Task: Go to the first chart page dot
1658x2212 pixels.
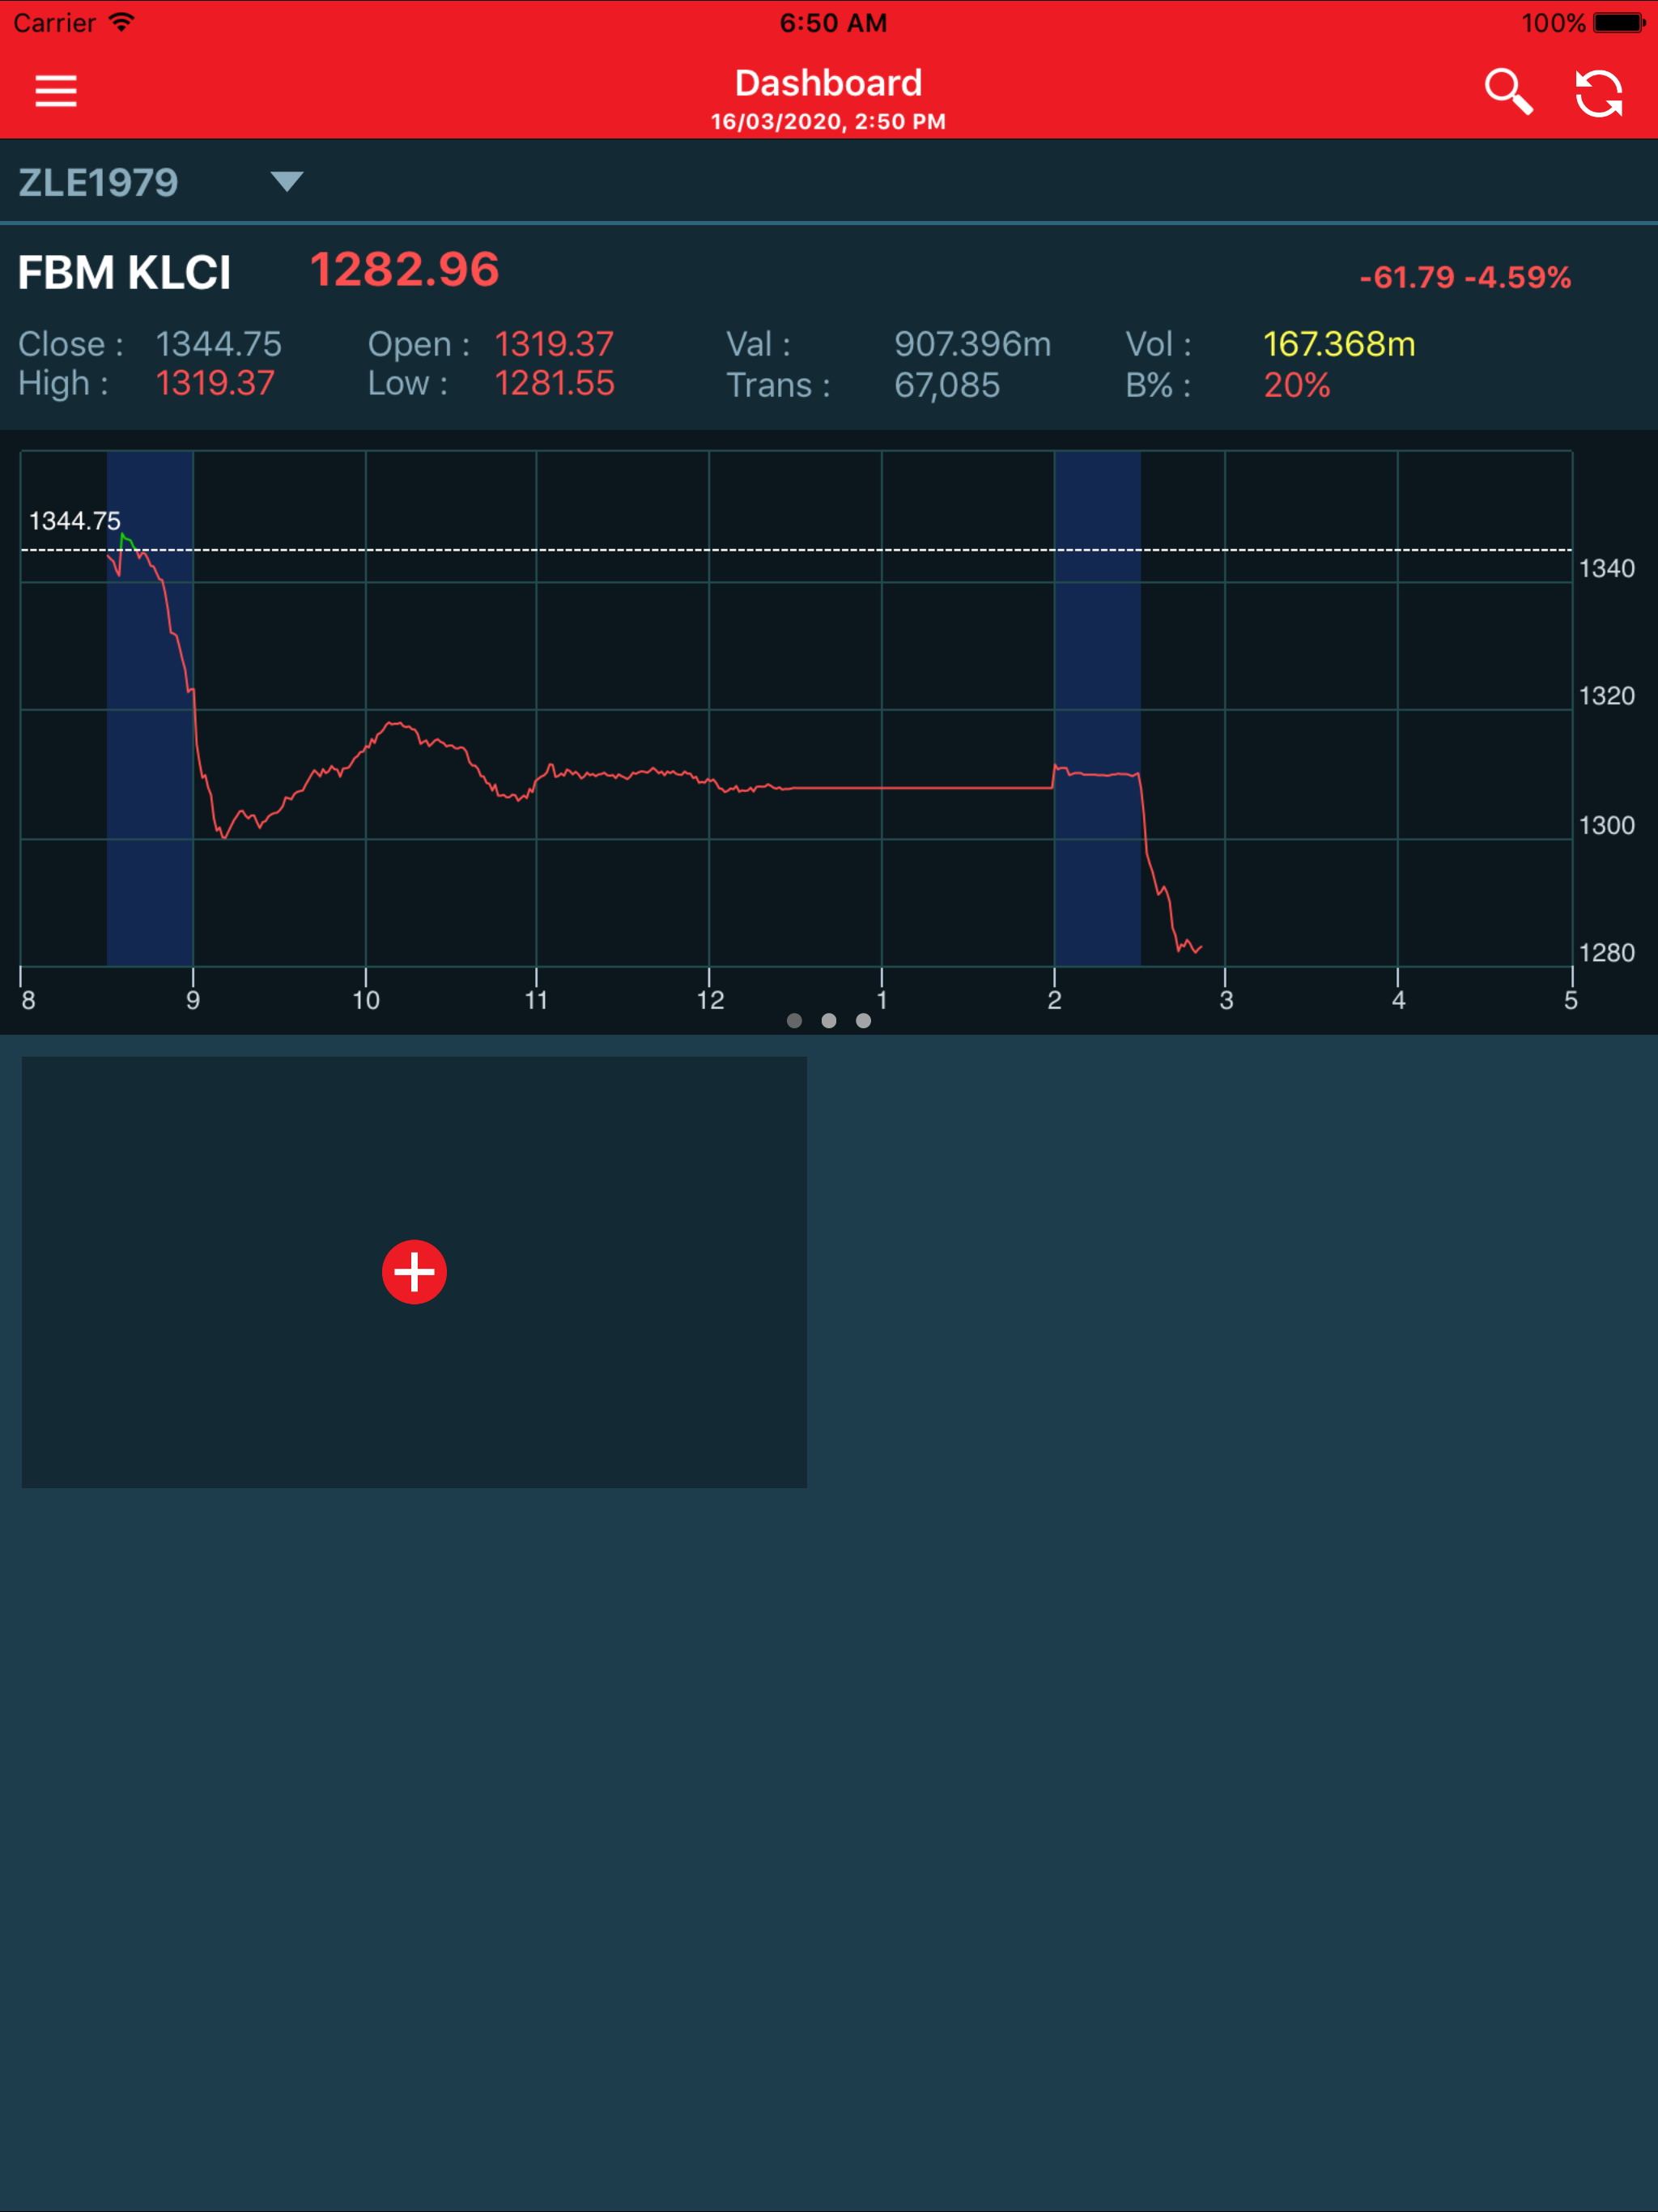Action: 794,1020
